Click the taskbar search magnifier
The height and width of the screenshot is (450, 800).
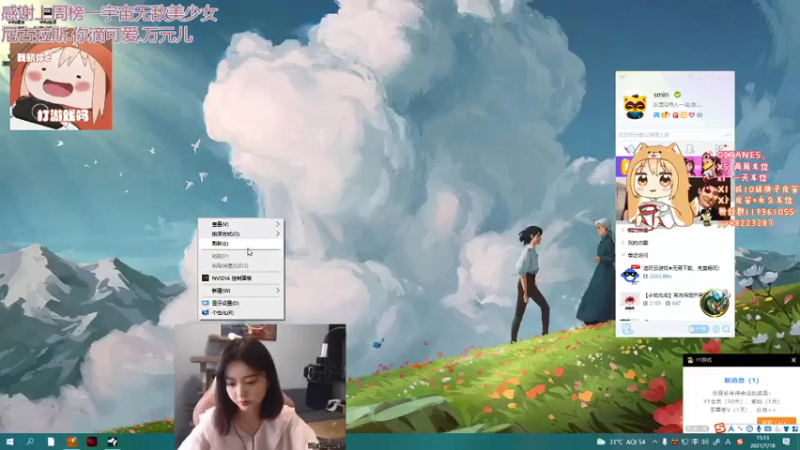coord(30,441)
